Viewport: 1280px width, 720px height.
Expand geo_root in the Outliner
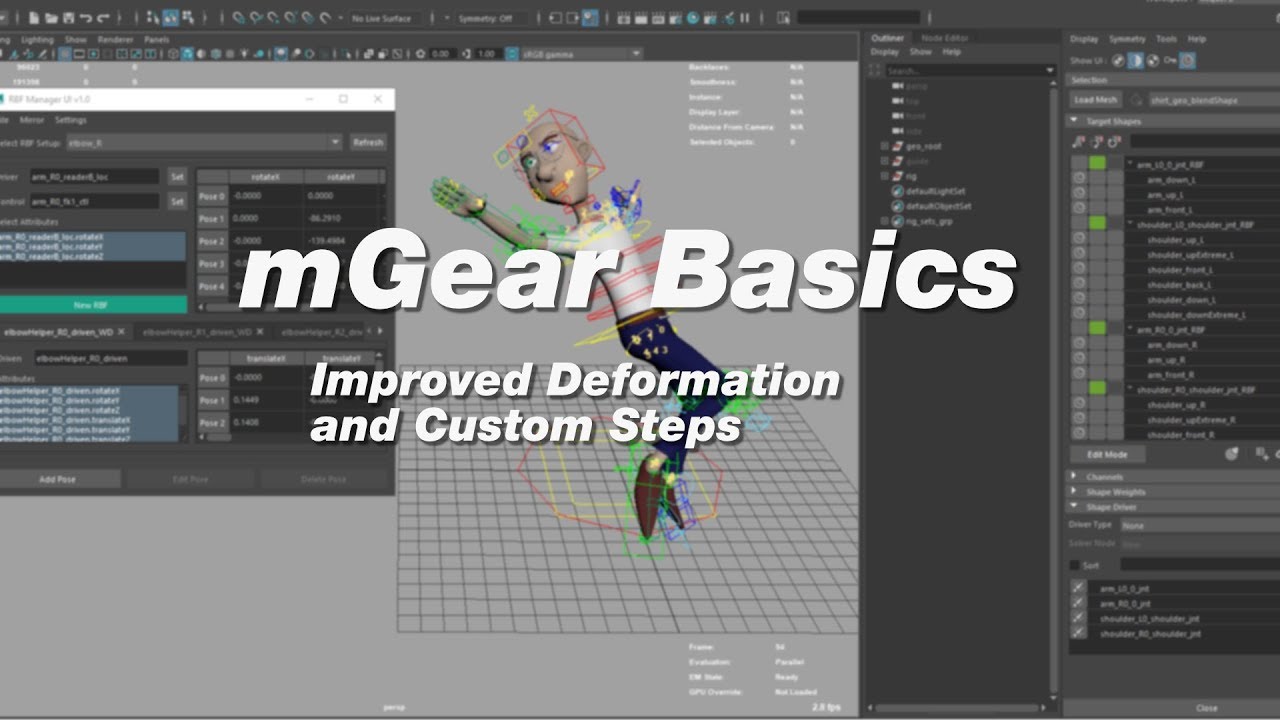(884, 146)
